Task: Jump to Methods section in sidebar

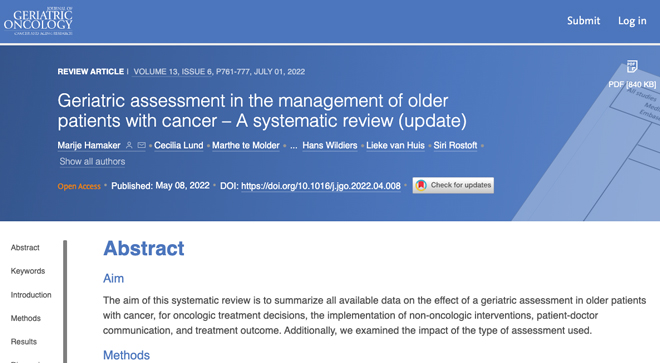Action: click(26, 318)
